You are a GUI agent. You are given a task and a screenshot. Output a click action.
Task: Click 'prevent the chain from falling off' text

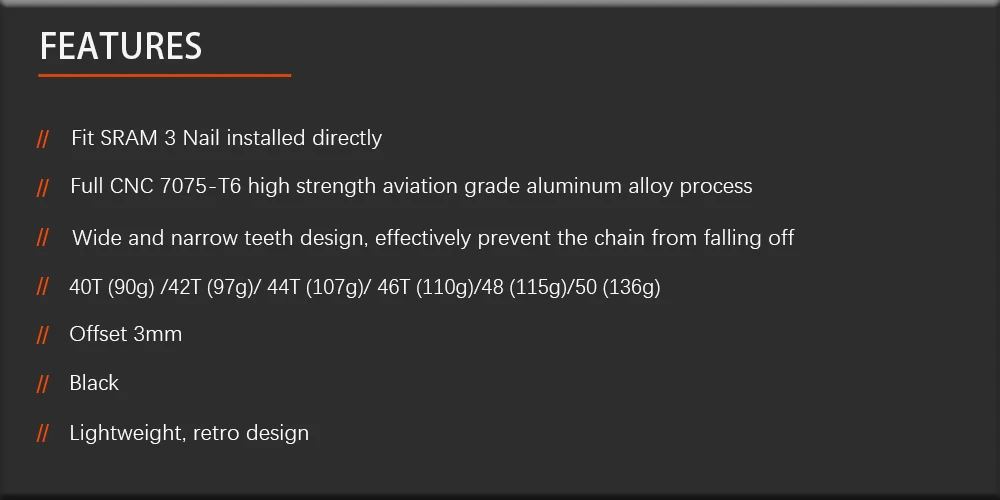[x=636, y=238]
